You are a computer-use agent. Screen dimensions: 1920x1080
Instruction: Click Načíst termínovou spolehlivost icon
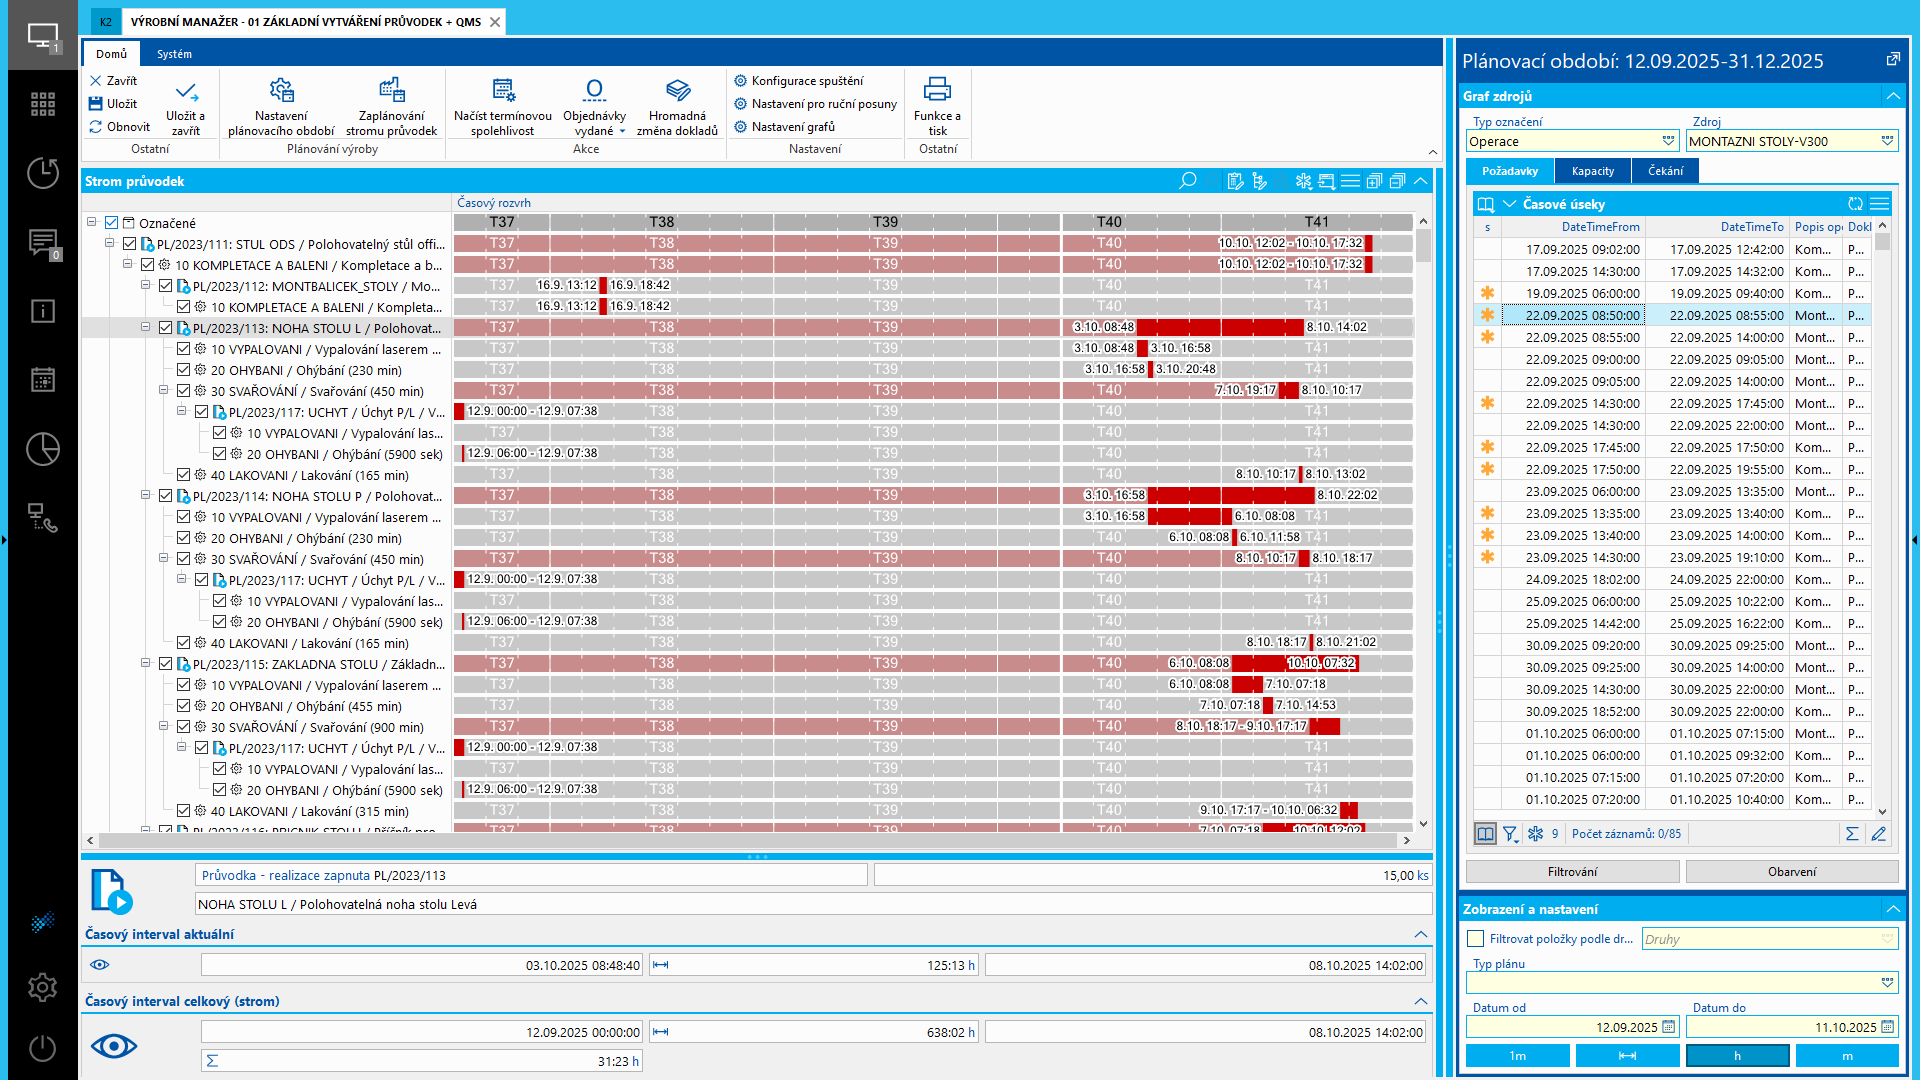pos(503,91)
